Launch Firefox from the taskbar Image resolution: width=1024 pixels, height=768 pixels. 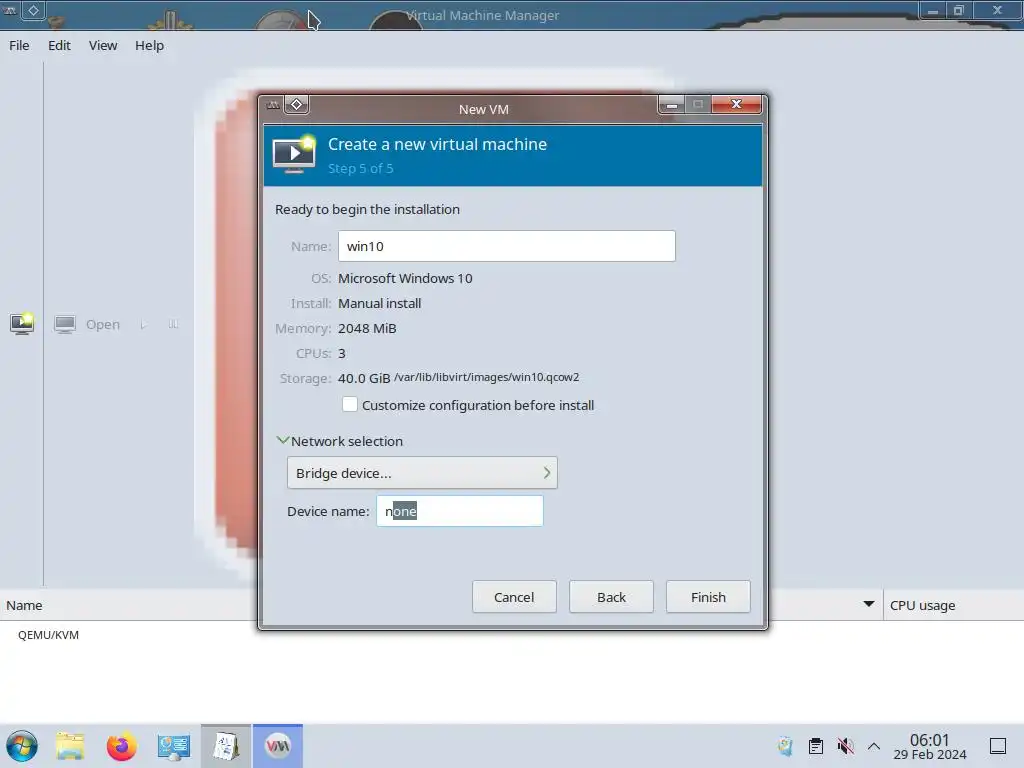[x=121, y=746]
